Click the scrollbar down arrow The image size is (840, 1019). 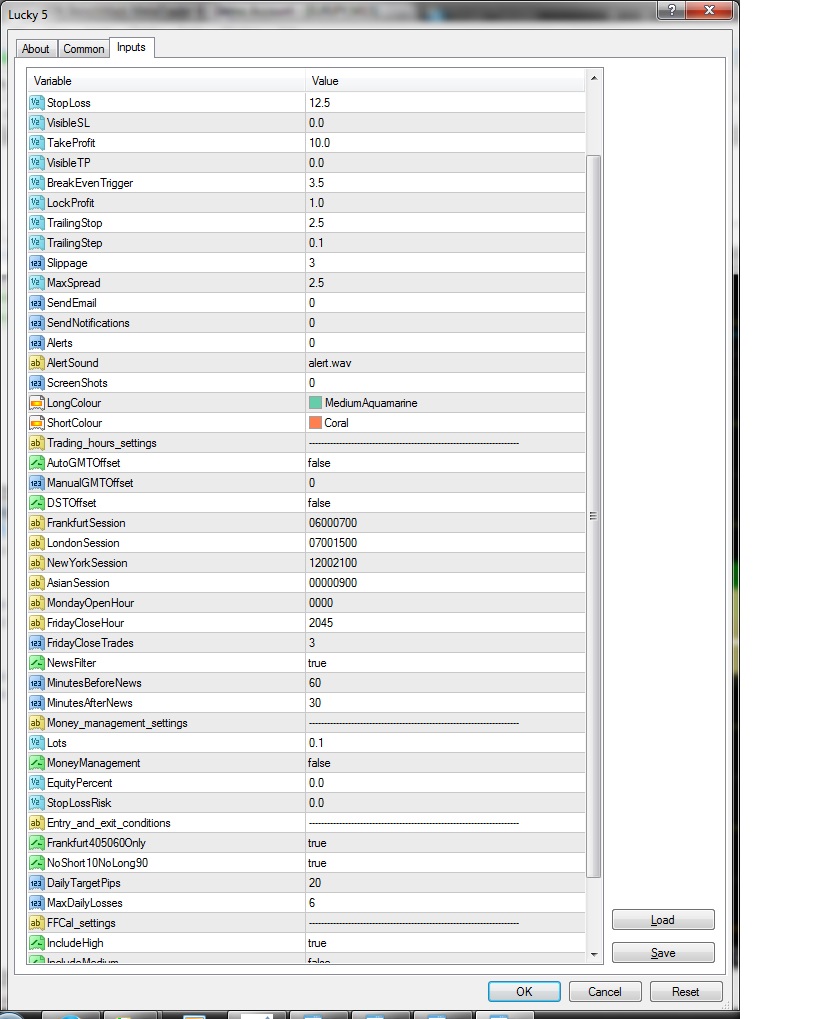(x=593, y=954)
